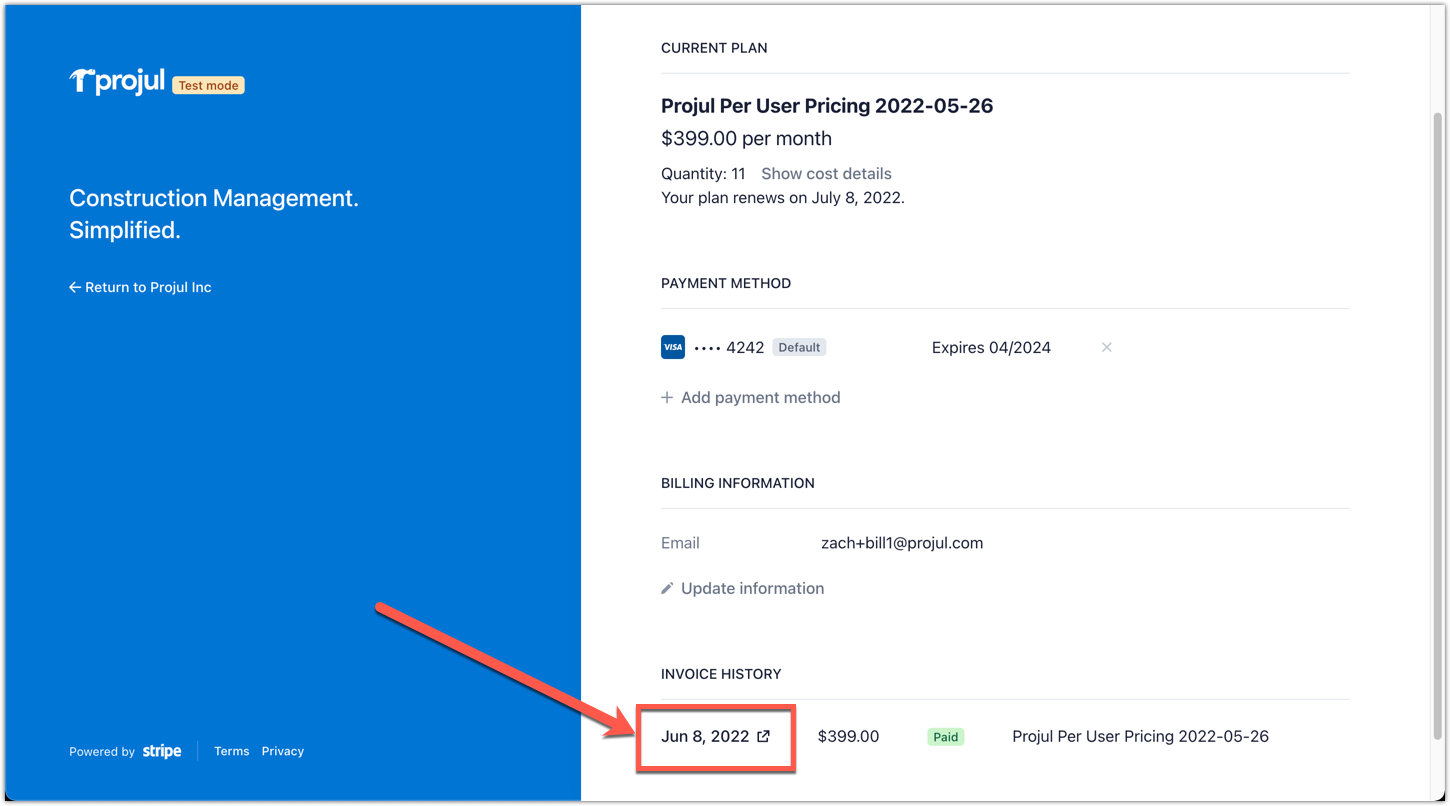Click the external link icon beside Jun 8, 2022

(x=764, y=736)
